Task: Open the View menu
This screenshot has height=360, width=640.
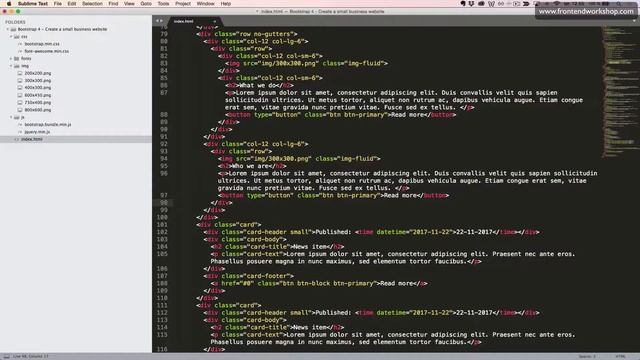Action: (x=129, y=3)
